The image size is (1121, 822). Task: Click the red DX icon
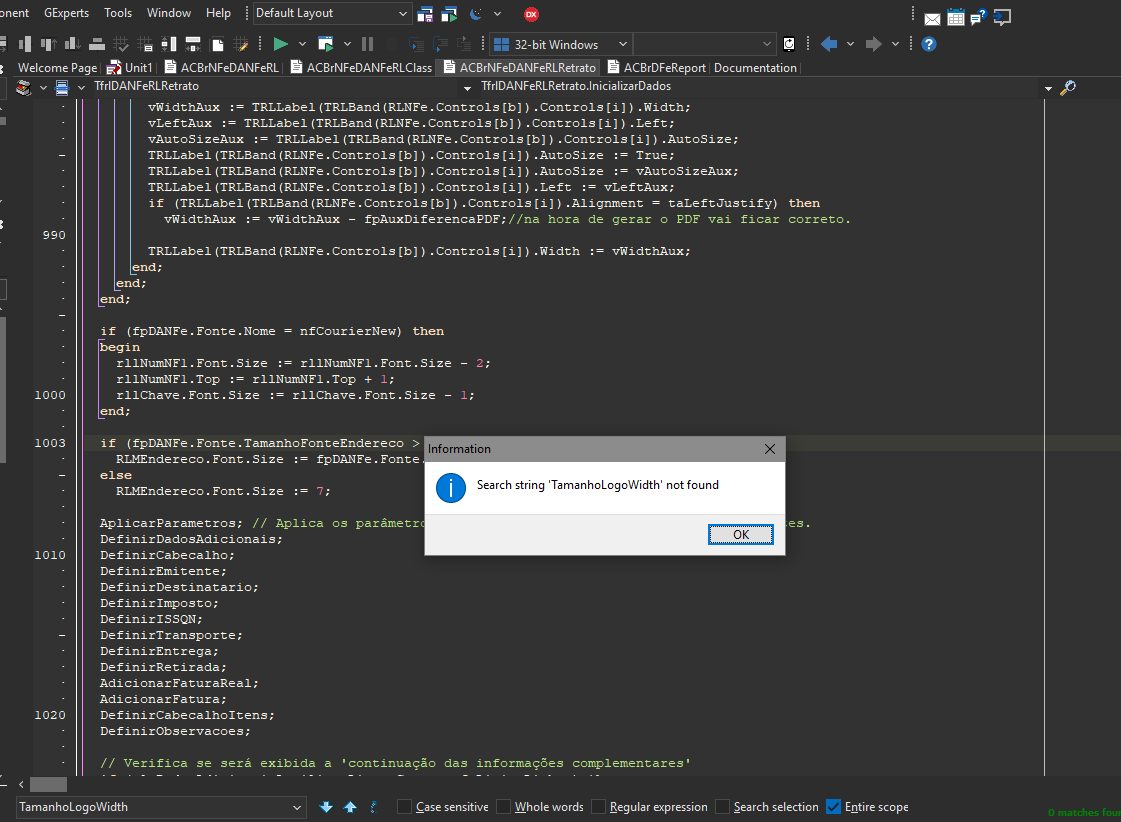tap(531, 14)
